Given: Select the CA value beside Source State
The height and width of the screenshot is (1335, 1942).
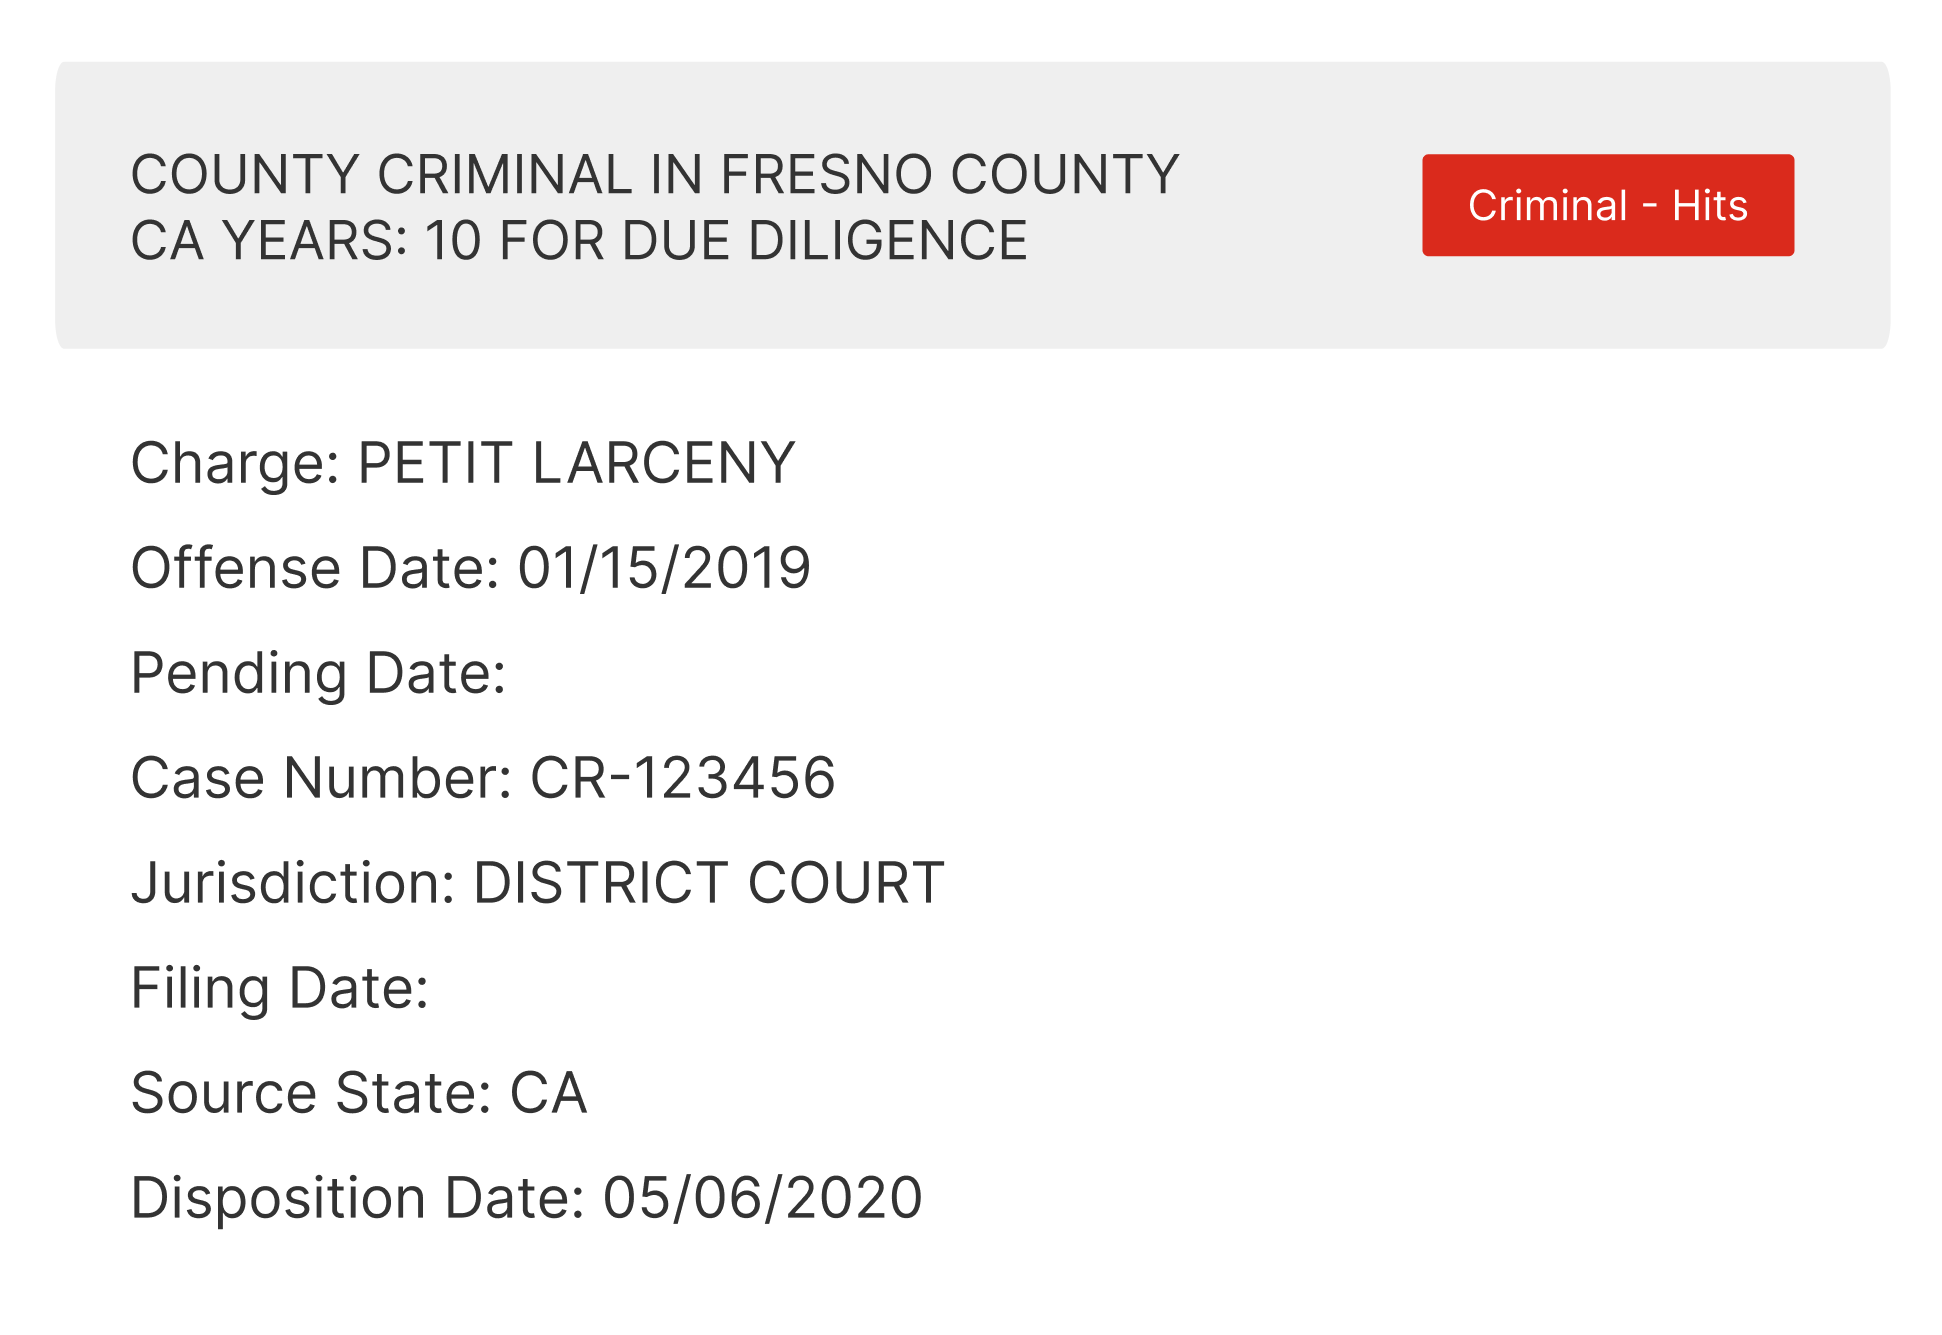Looking at the screenshot, I should (x=548, y=1093).
